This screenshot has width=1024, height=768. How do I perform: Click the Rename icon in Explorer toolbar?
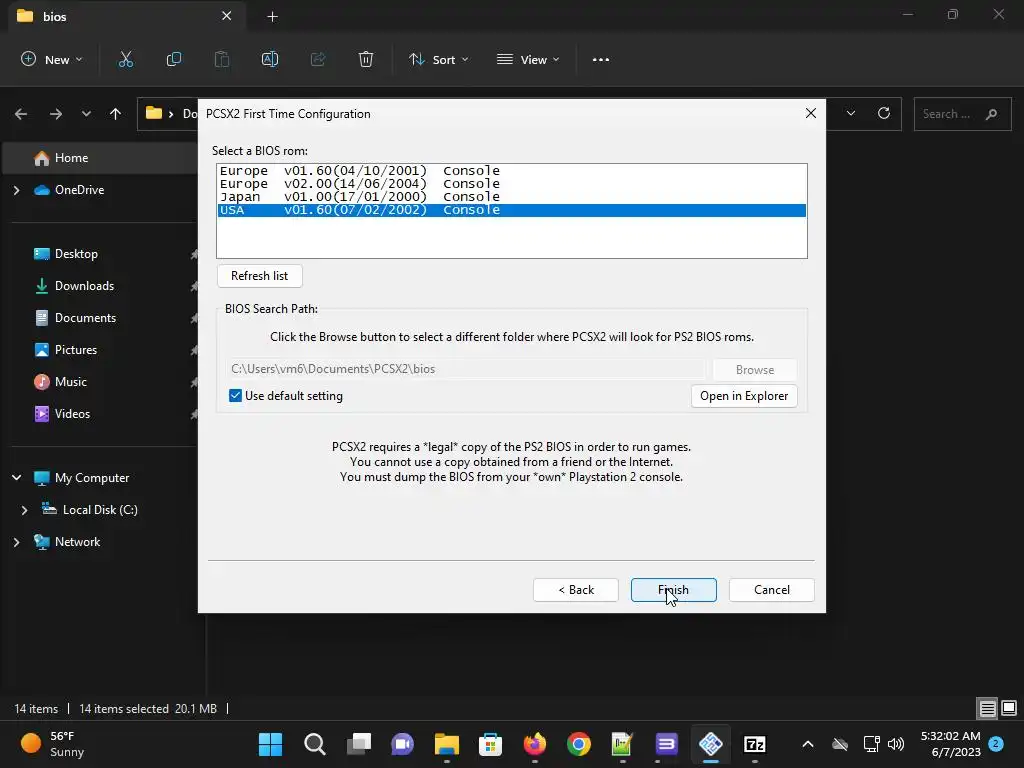click(270, 59)
